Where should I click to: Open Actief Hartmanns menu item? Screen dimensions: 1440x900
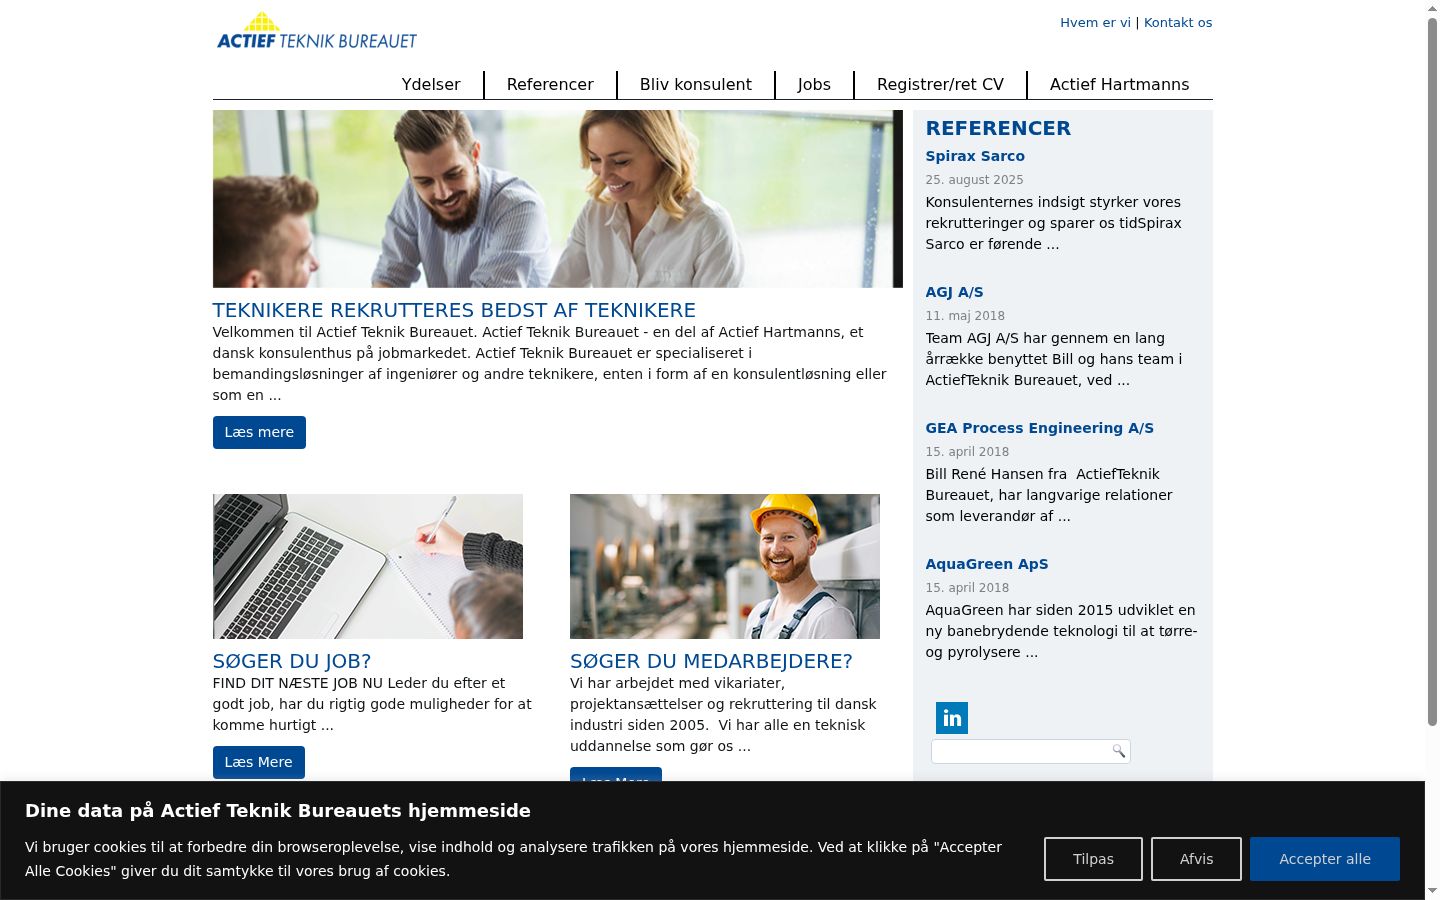coord(1120,85)
